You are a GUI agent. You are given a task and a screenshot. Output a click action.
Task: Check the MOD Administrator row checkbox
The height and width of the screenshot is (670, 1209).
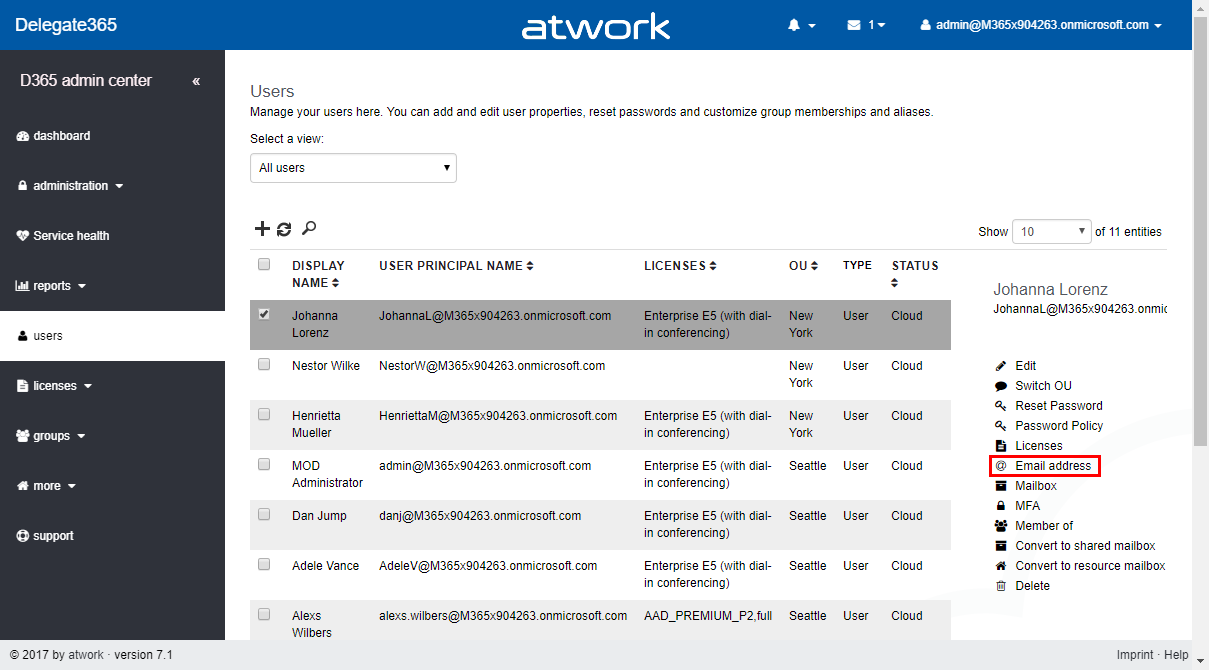(x=264, y=464)
